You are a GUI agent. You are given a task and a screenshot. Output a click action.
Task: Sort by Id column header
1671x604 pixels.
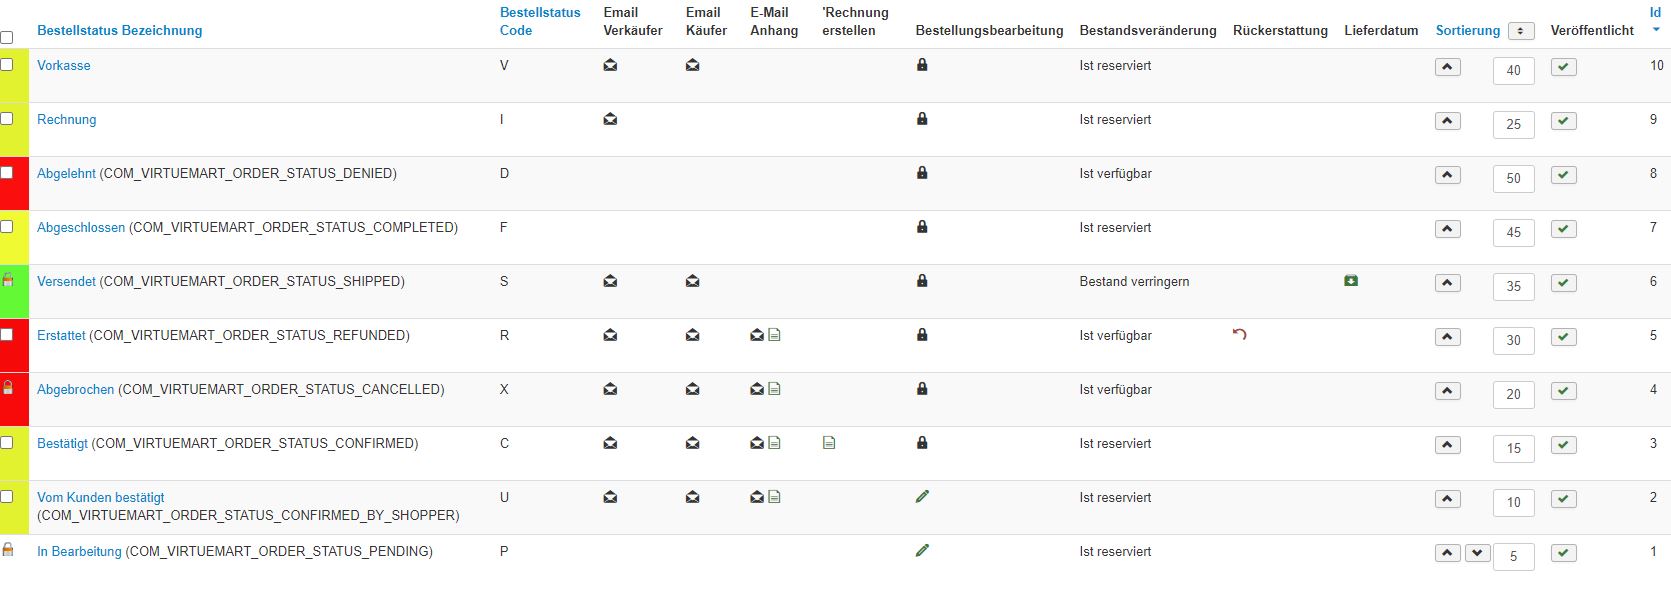[x=1655, y=13]
